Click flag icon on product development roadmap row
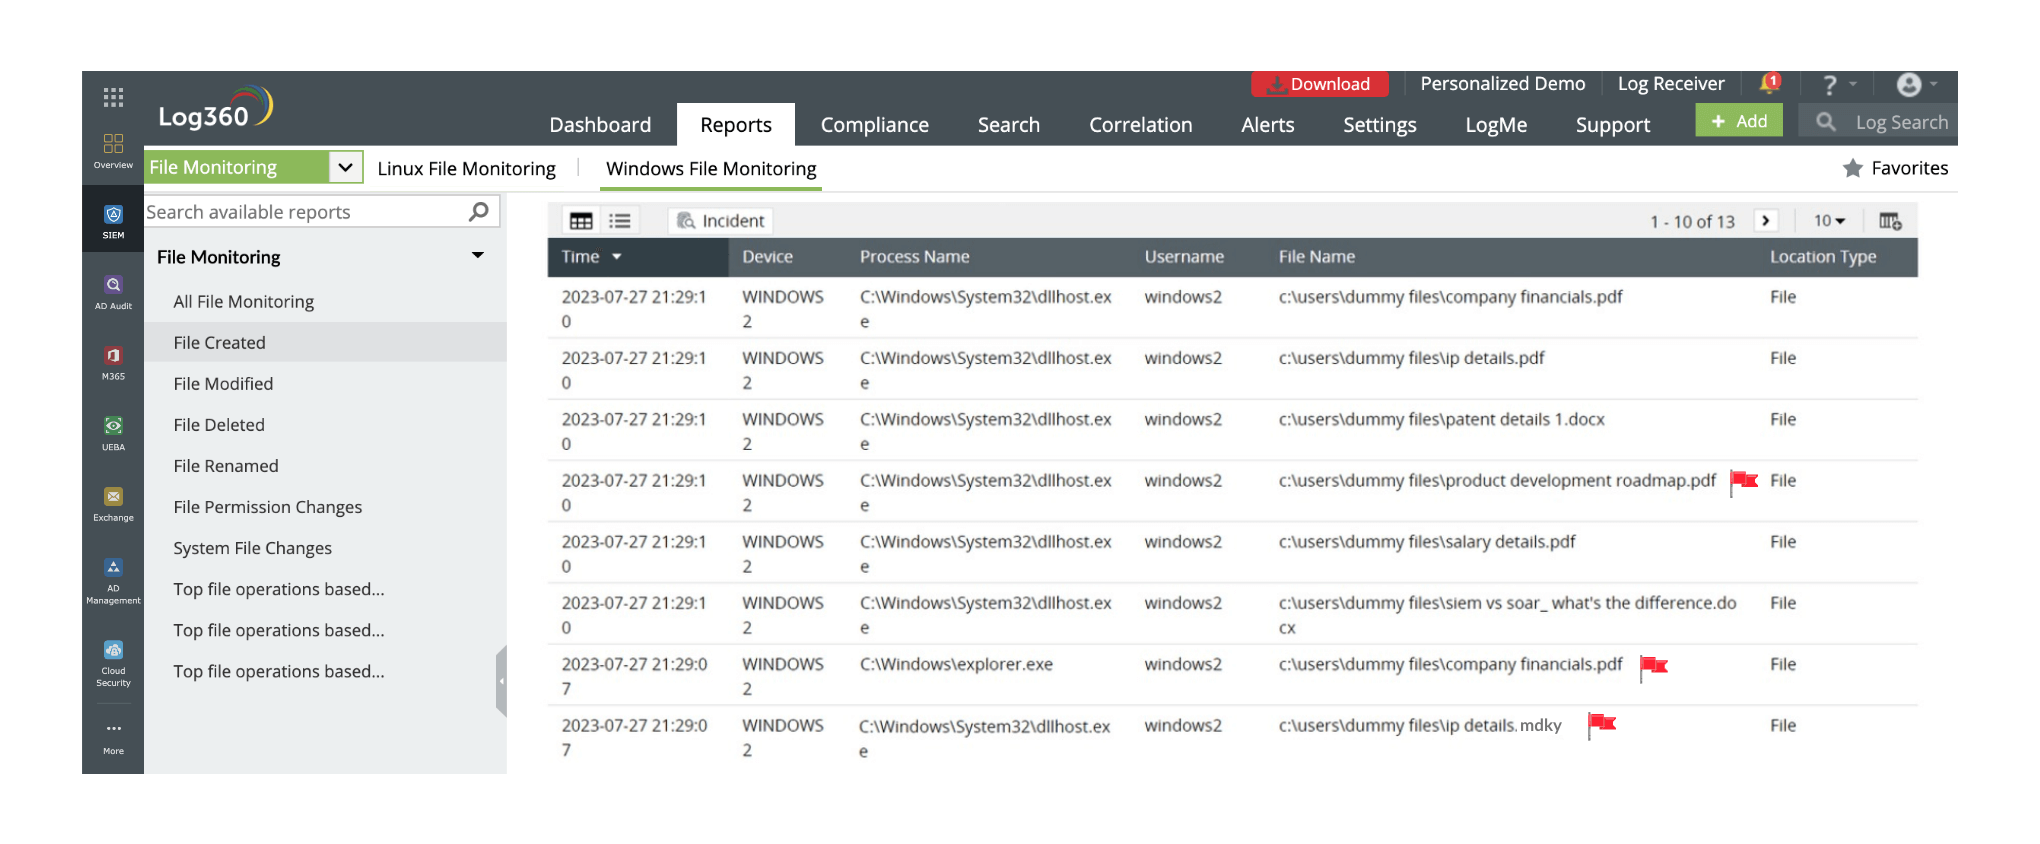 pos(1744,482)
